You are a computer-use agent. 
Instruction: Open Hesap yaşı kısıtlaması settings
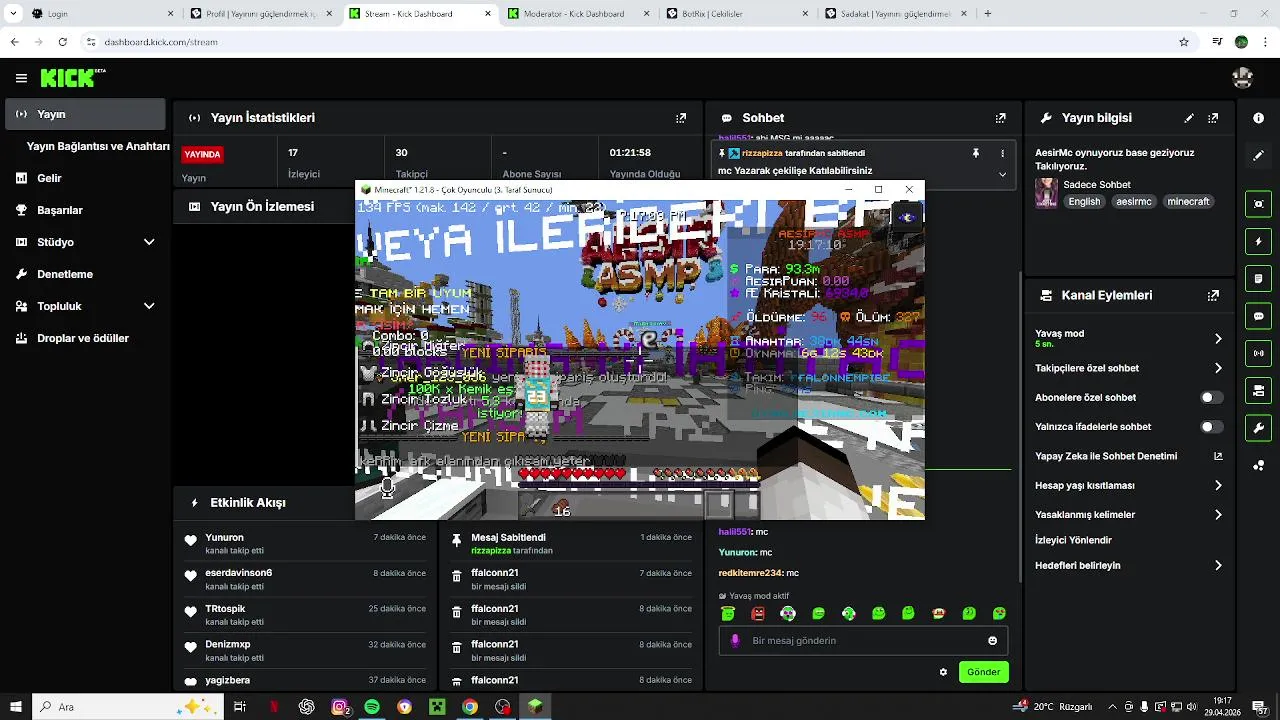coord(1129,486)
